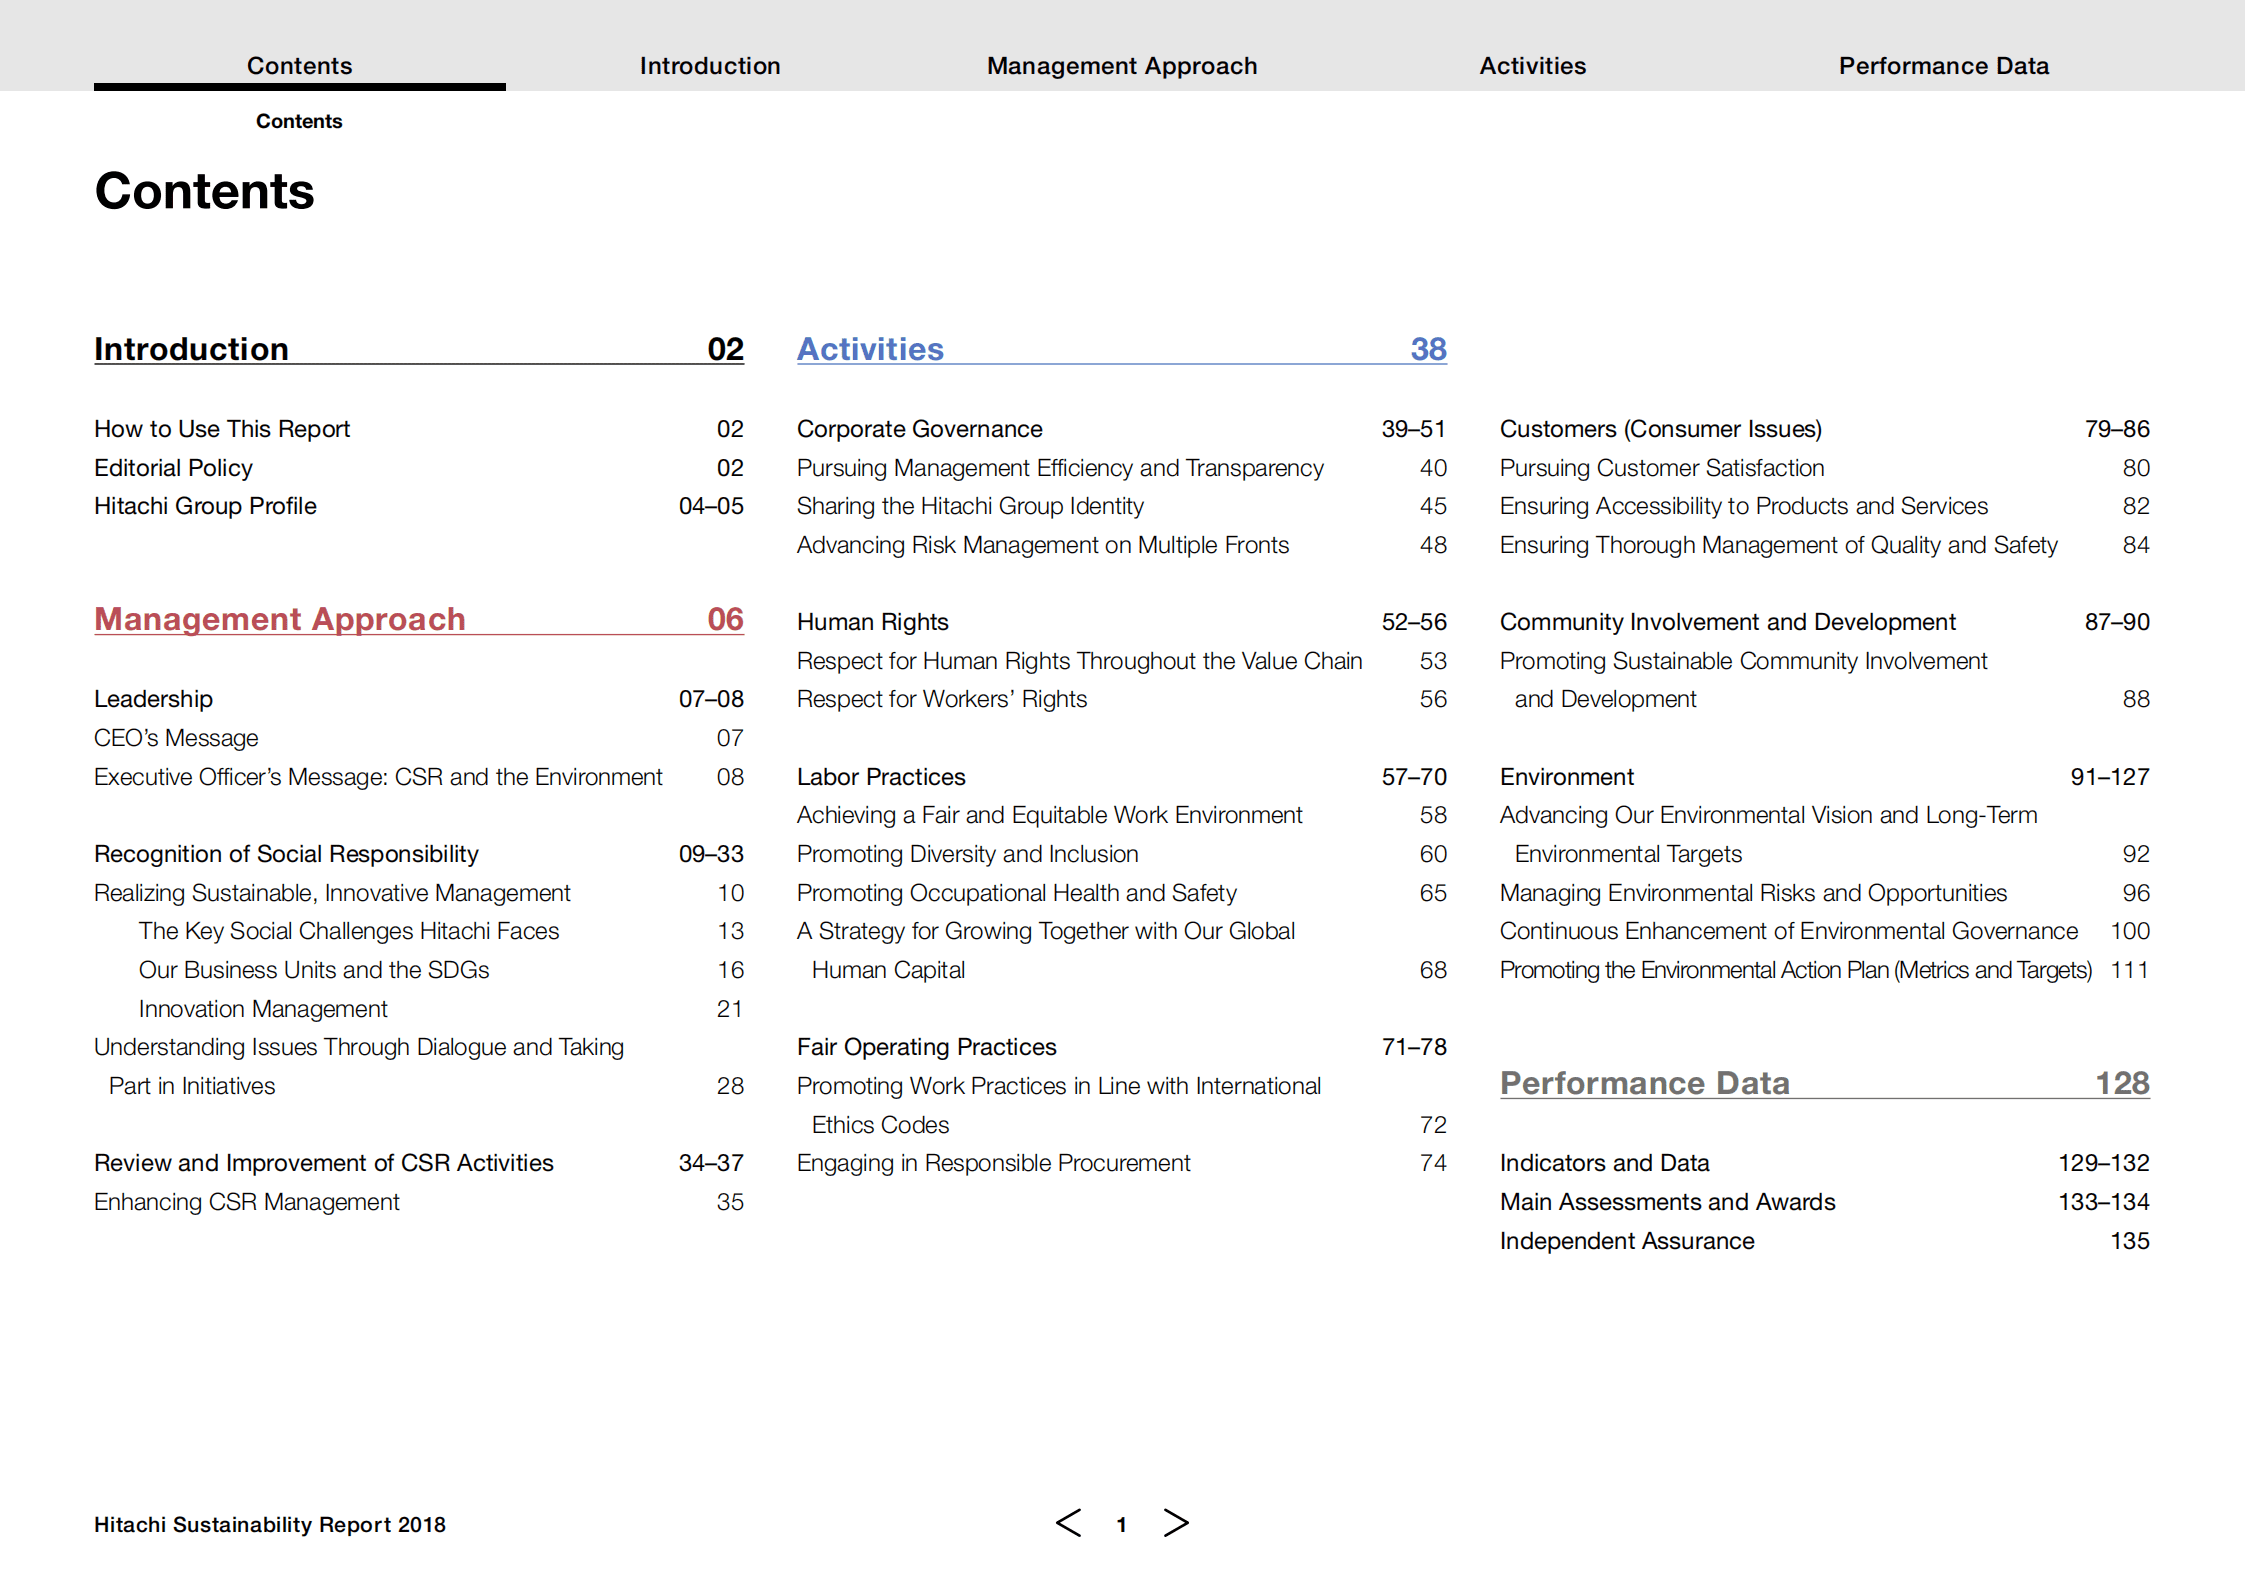Click the Contents sub-navigation label
Screen dimensions: 2245x1587
pyautogui.click(x=299, y=121)
